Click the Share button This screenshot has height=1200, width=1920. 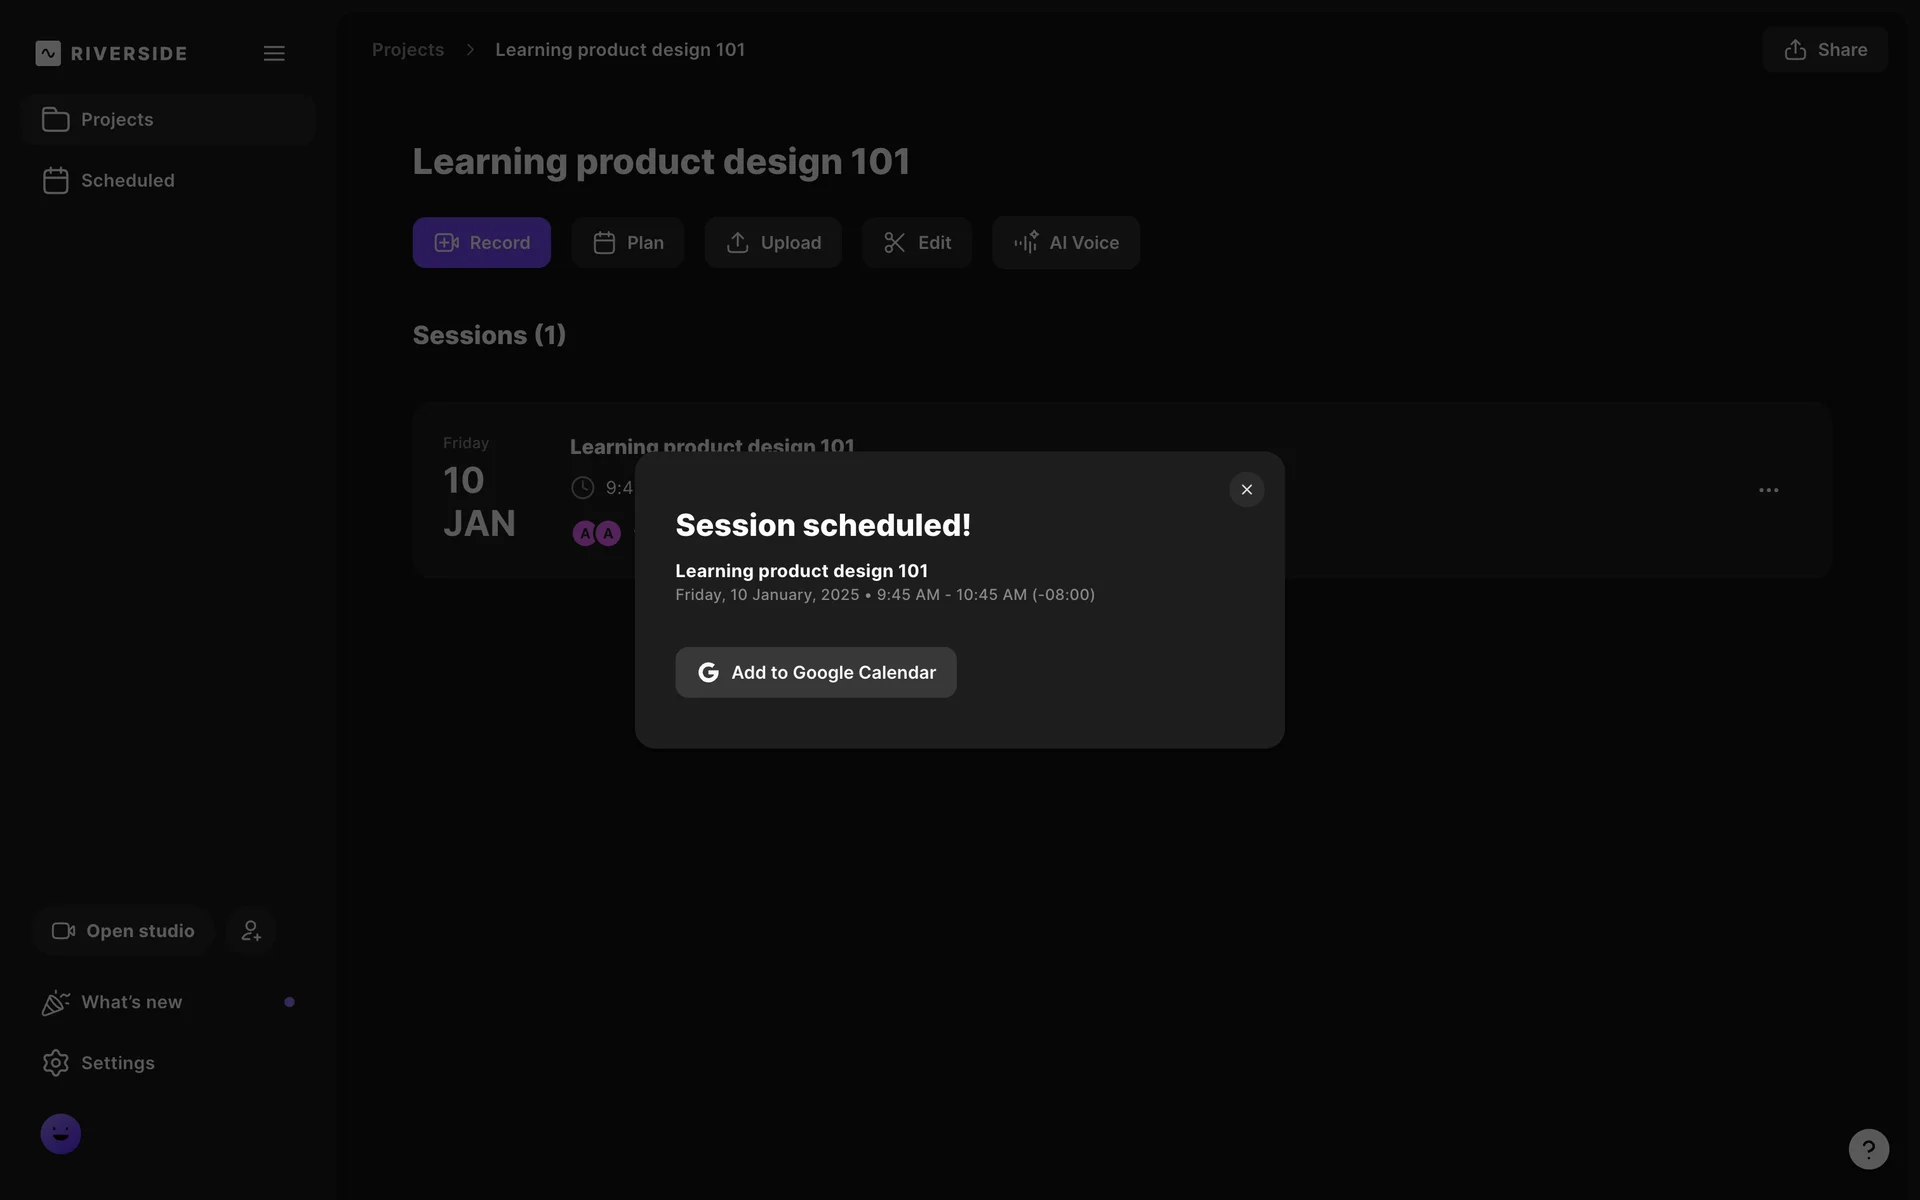click(1824, 50)
